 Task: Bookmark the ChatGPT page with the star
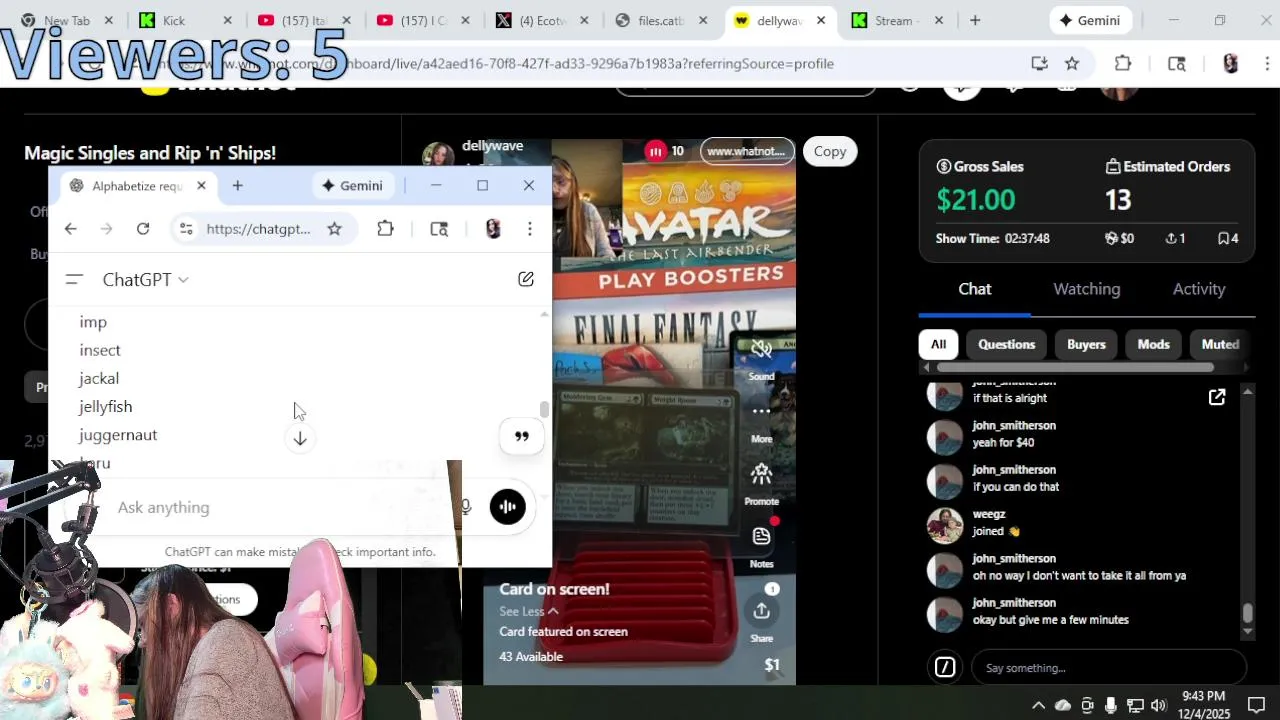coord(334,229)
